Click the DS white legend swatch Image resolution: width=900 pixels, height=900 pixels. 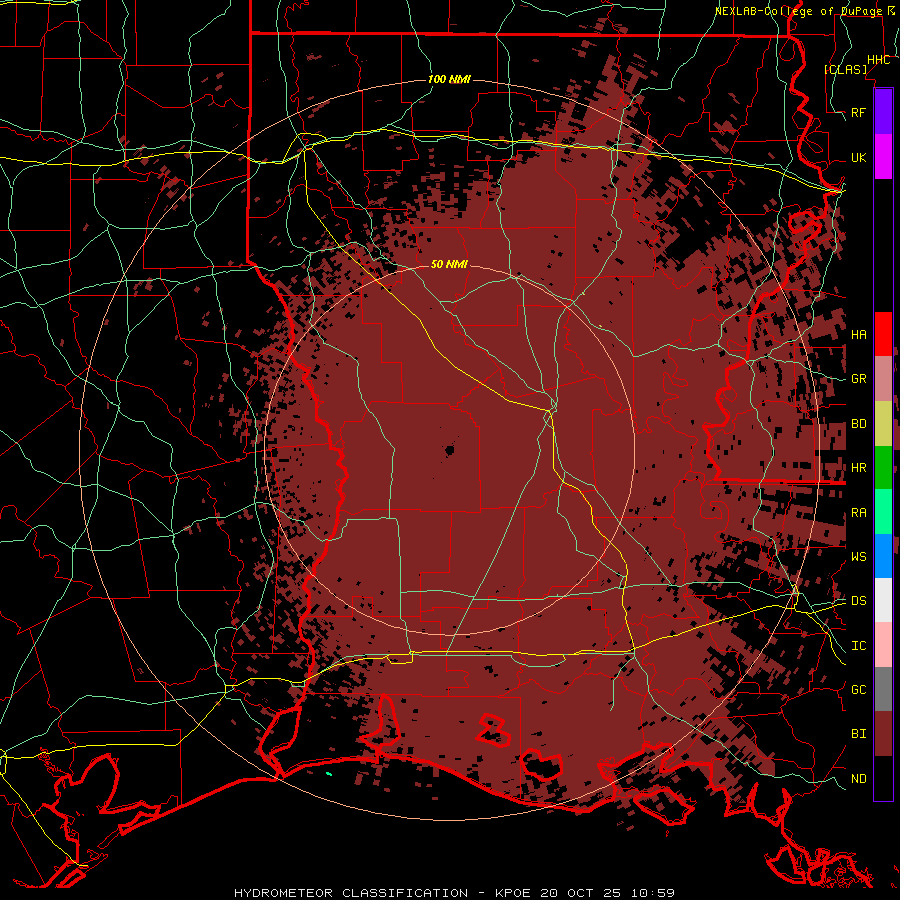(883, 600)
